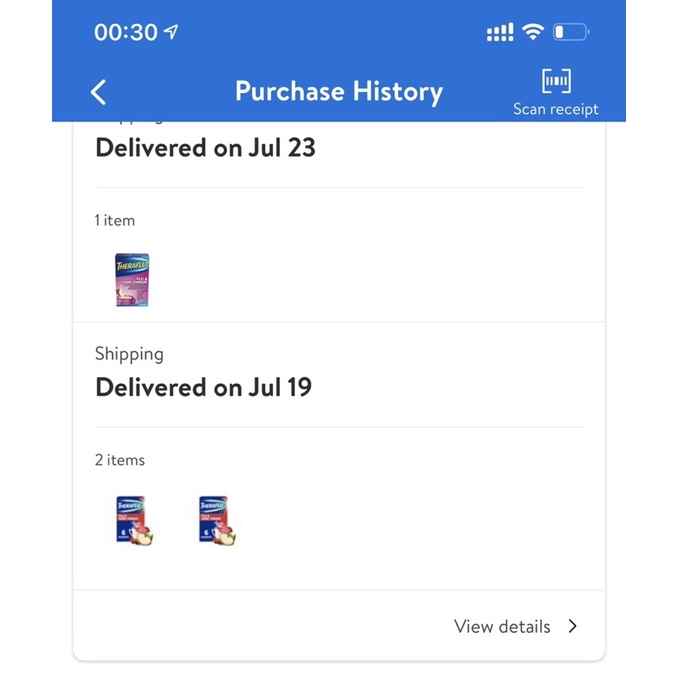Open Theraflu thumbnail from Jul 23 delivery
678x678 pixels.
[x=132, y=279]
